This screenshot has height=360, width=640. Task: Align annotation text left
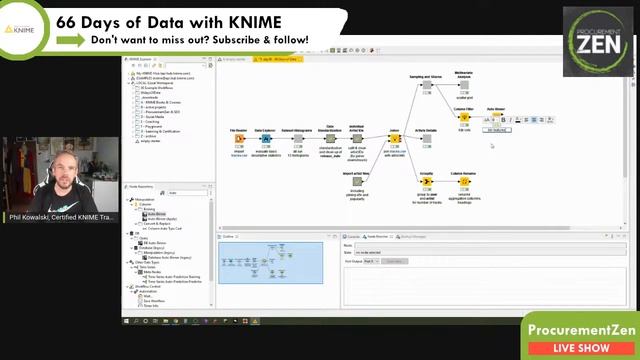coord(526,120)
